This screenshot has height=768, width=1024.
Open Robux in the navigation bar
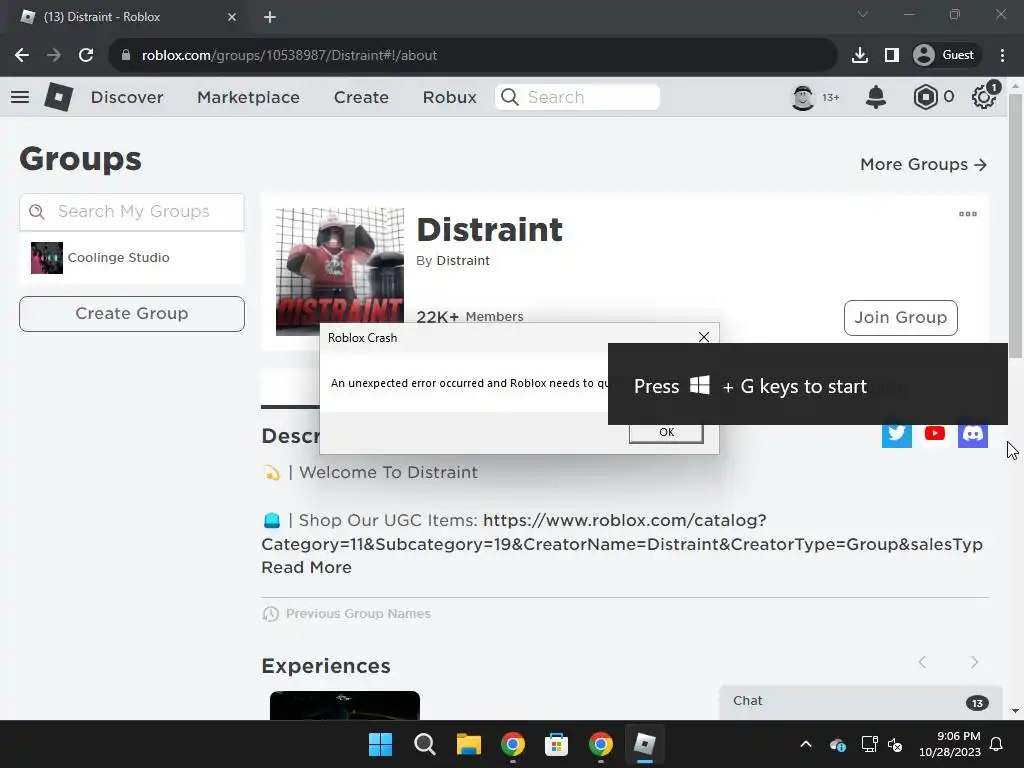click(449, 97)
